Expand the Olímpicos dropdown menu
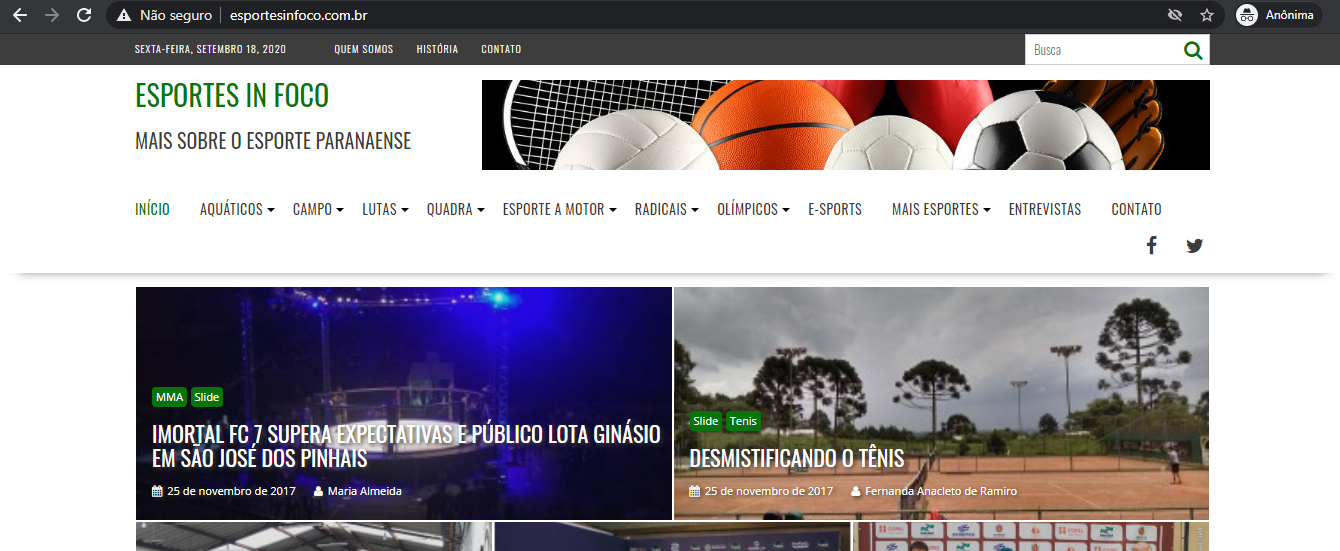This screenshot has height=551, width=1340. pyautogui.click(x=753, y=209)
